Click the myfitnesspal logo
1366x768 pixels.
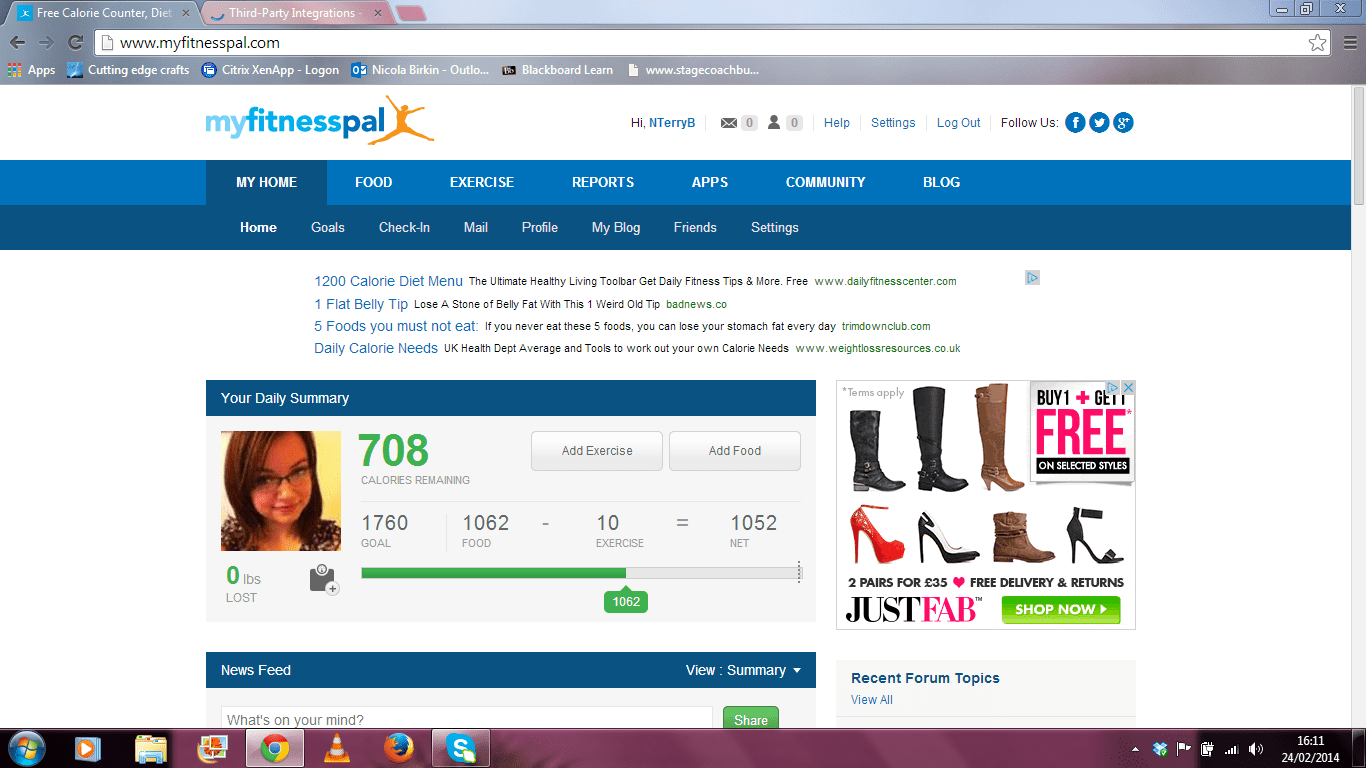pyautogui.click(x=320, y=121)
